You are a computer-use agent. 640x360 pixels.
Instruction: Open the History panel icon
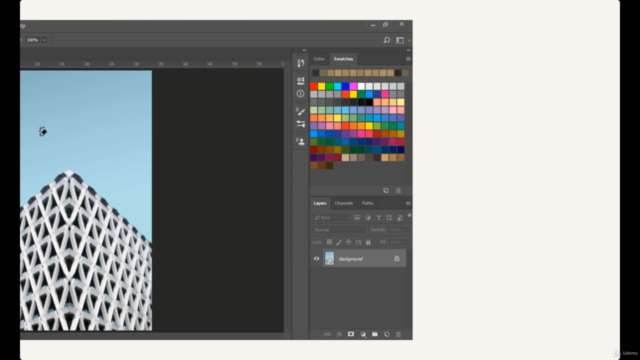click(x=301, y=63)
